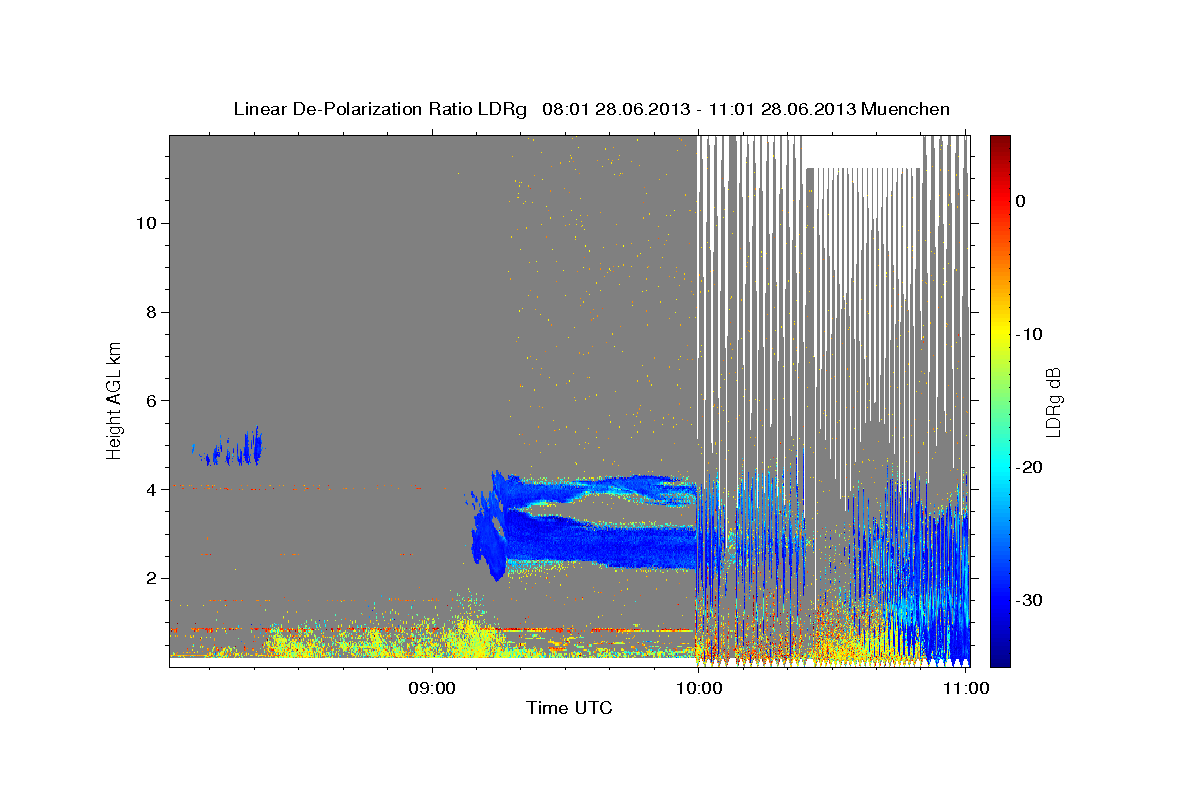Image resolution: width=1200 pixels, height=800 pixels.
Task: Click the '11:00' time tick label
Action: coord(966,688)
